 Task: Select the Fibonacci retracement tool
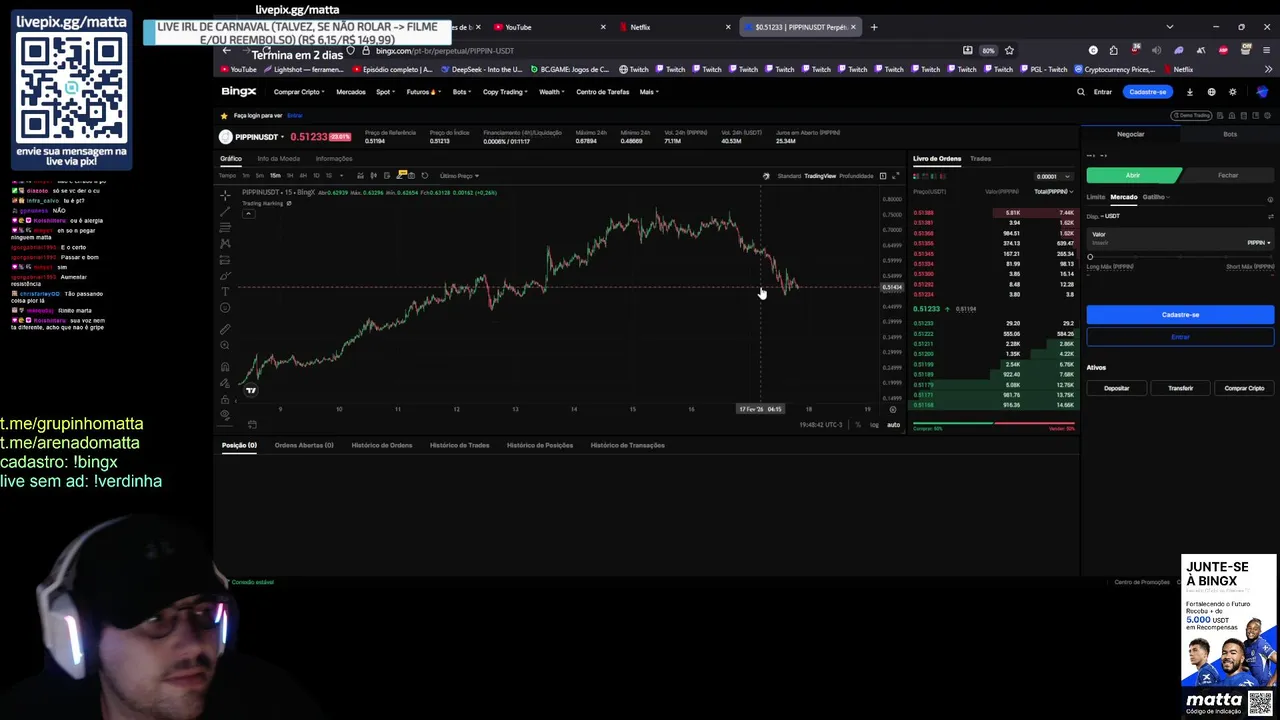[x=225, y=228]
